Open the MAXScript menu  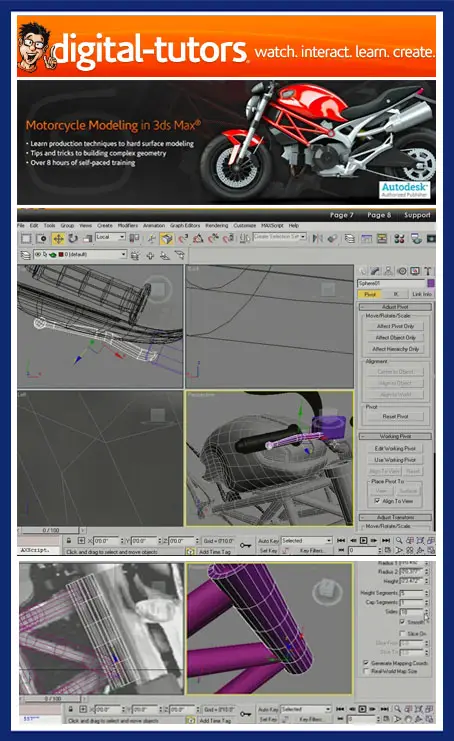coord(272,225)
